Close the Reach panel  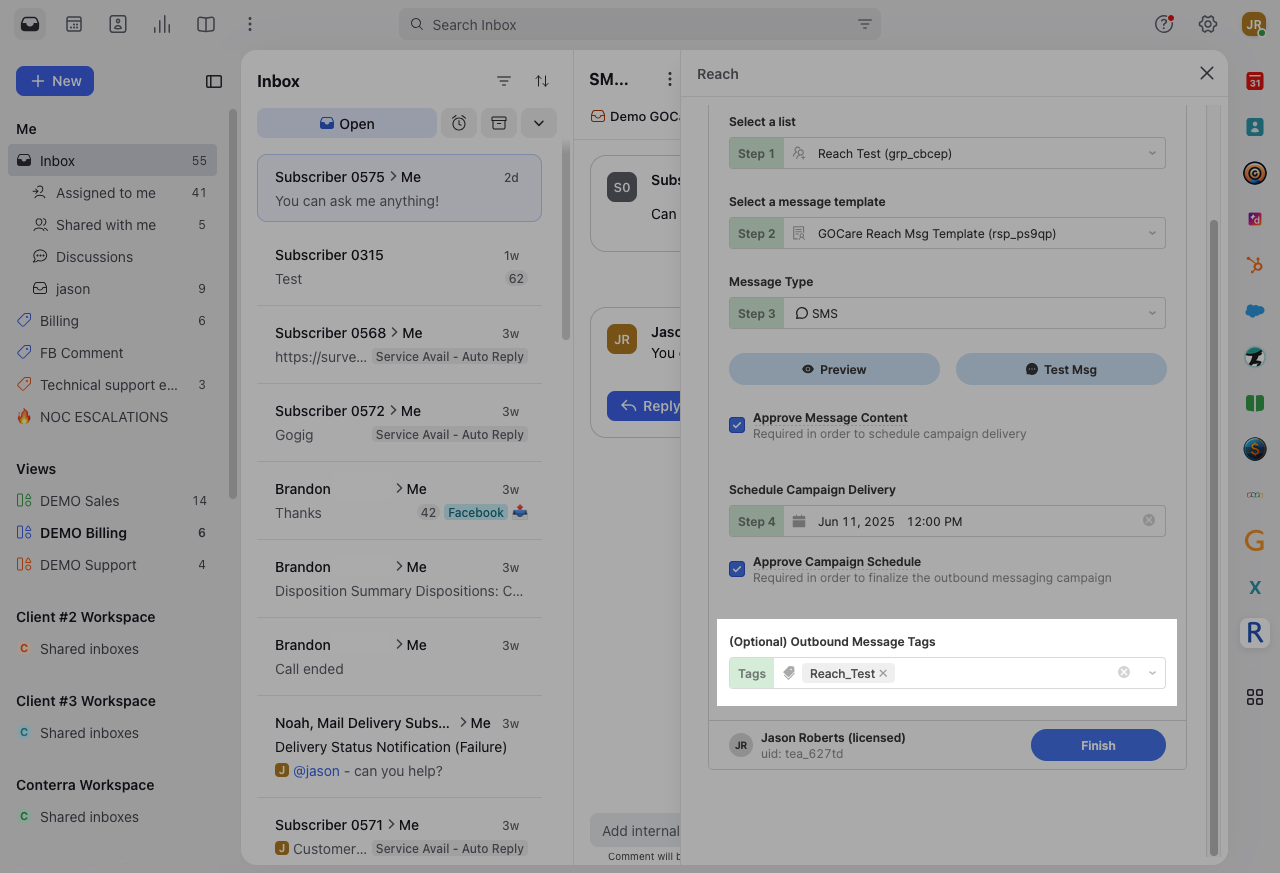click(1207, 73)
